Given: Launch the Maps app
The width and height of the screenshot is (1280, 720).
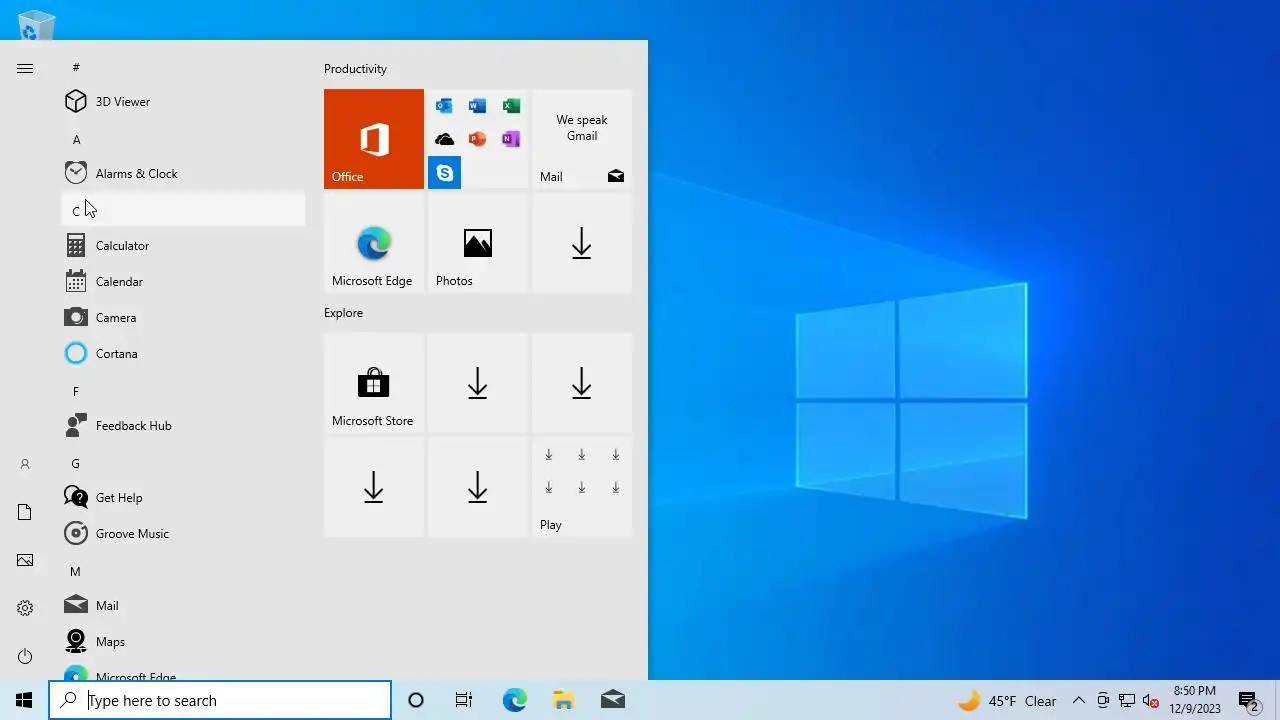Looking at the screenshot, I should click(x=183, y=641).
